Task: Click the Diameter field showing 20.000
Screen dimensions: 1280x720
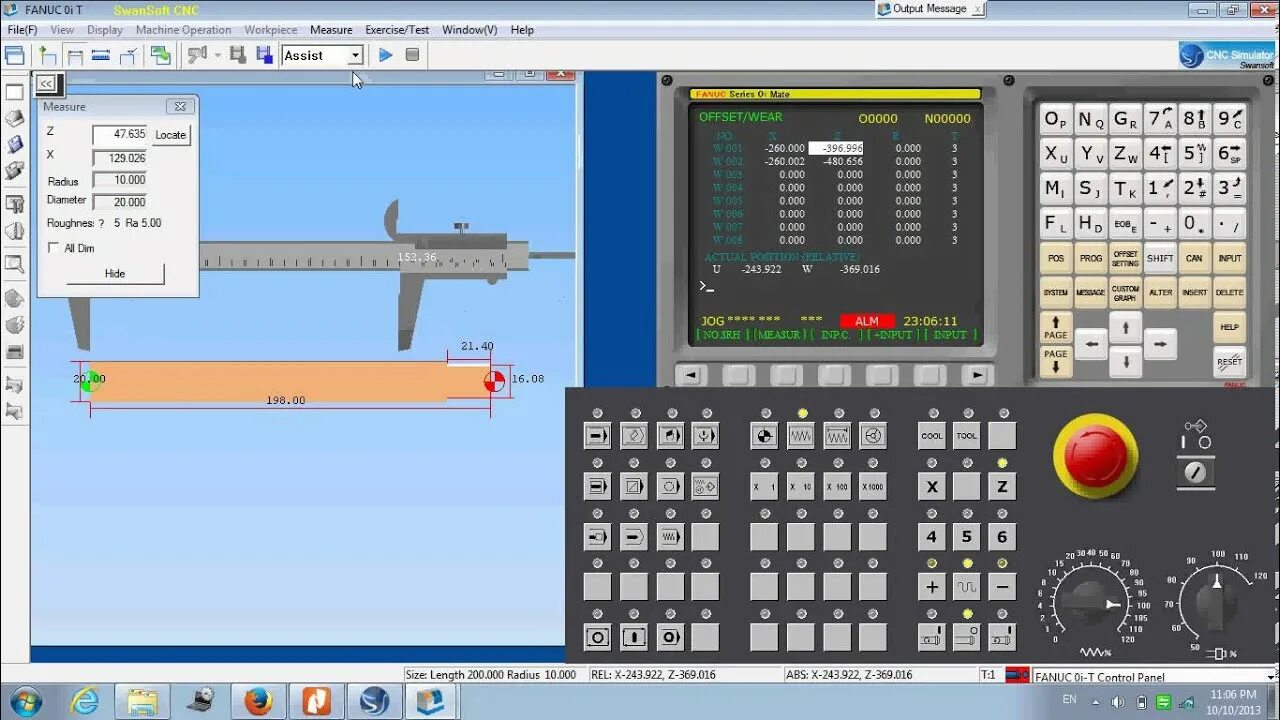Action: (120, 202)
